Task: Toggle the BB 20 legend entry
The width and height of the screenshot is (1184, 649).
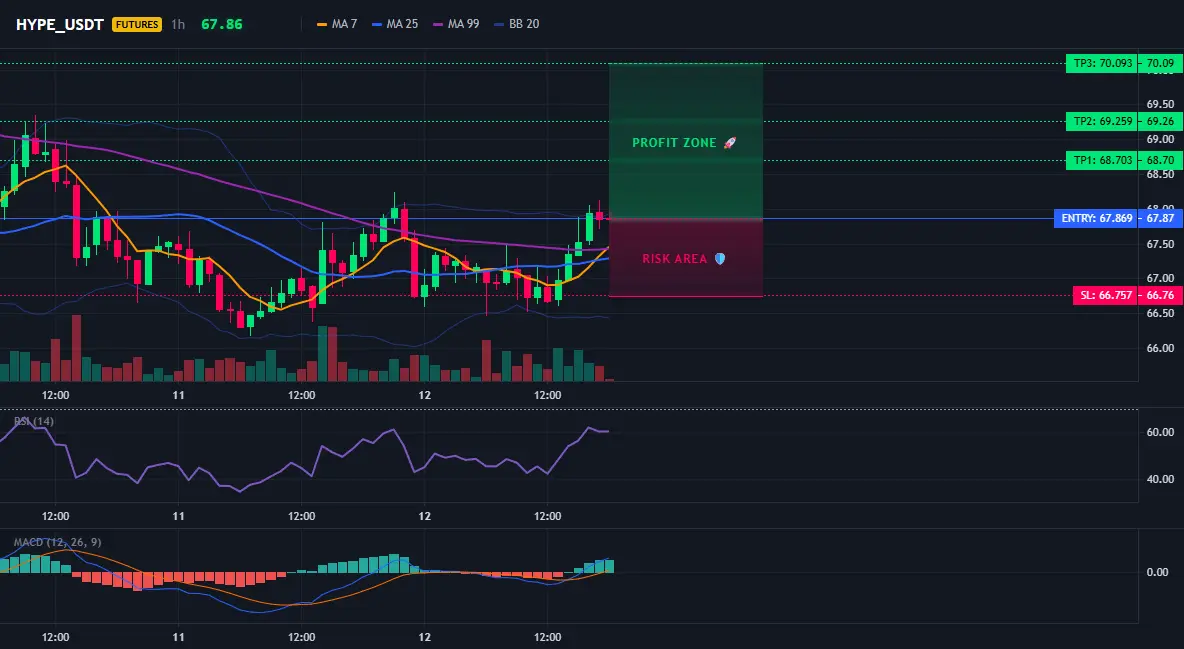Action: (x=516, y=24)
